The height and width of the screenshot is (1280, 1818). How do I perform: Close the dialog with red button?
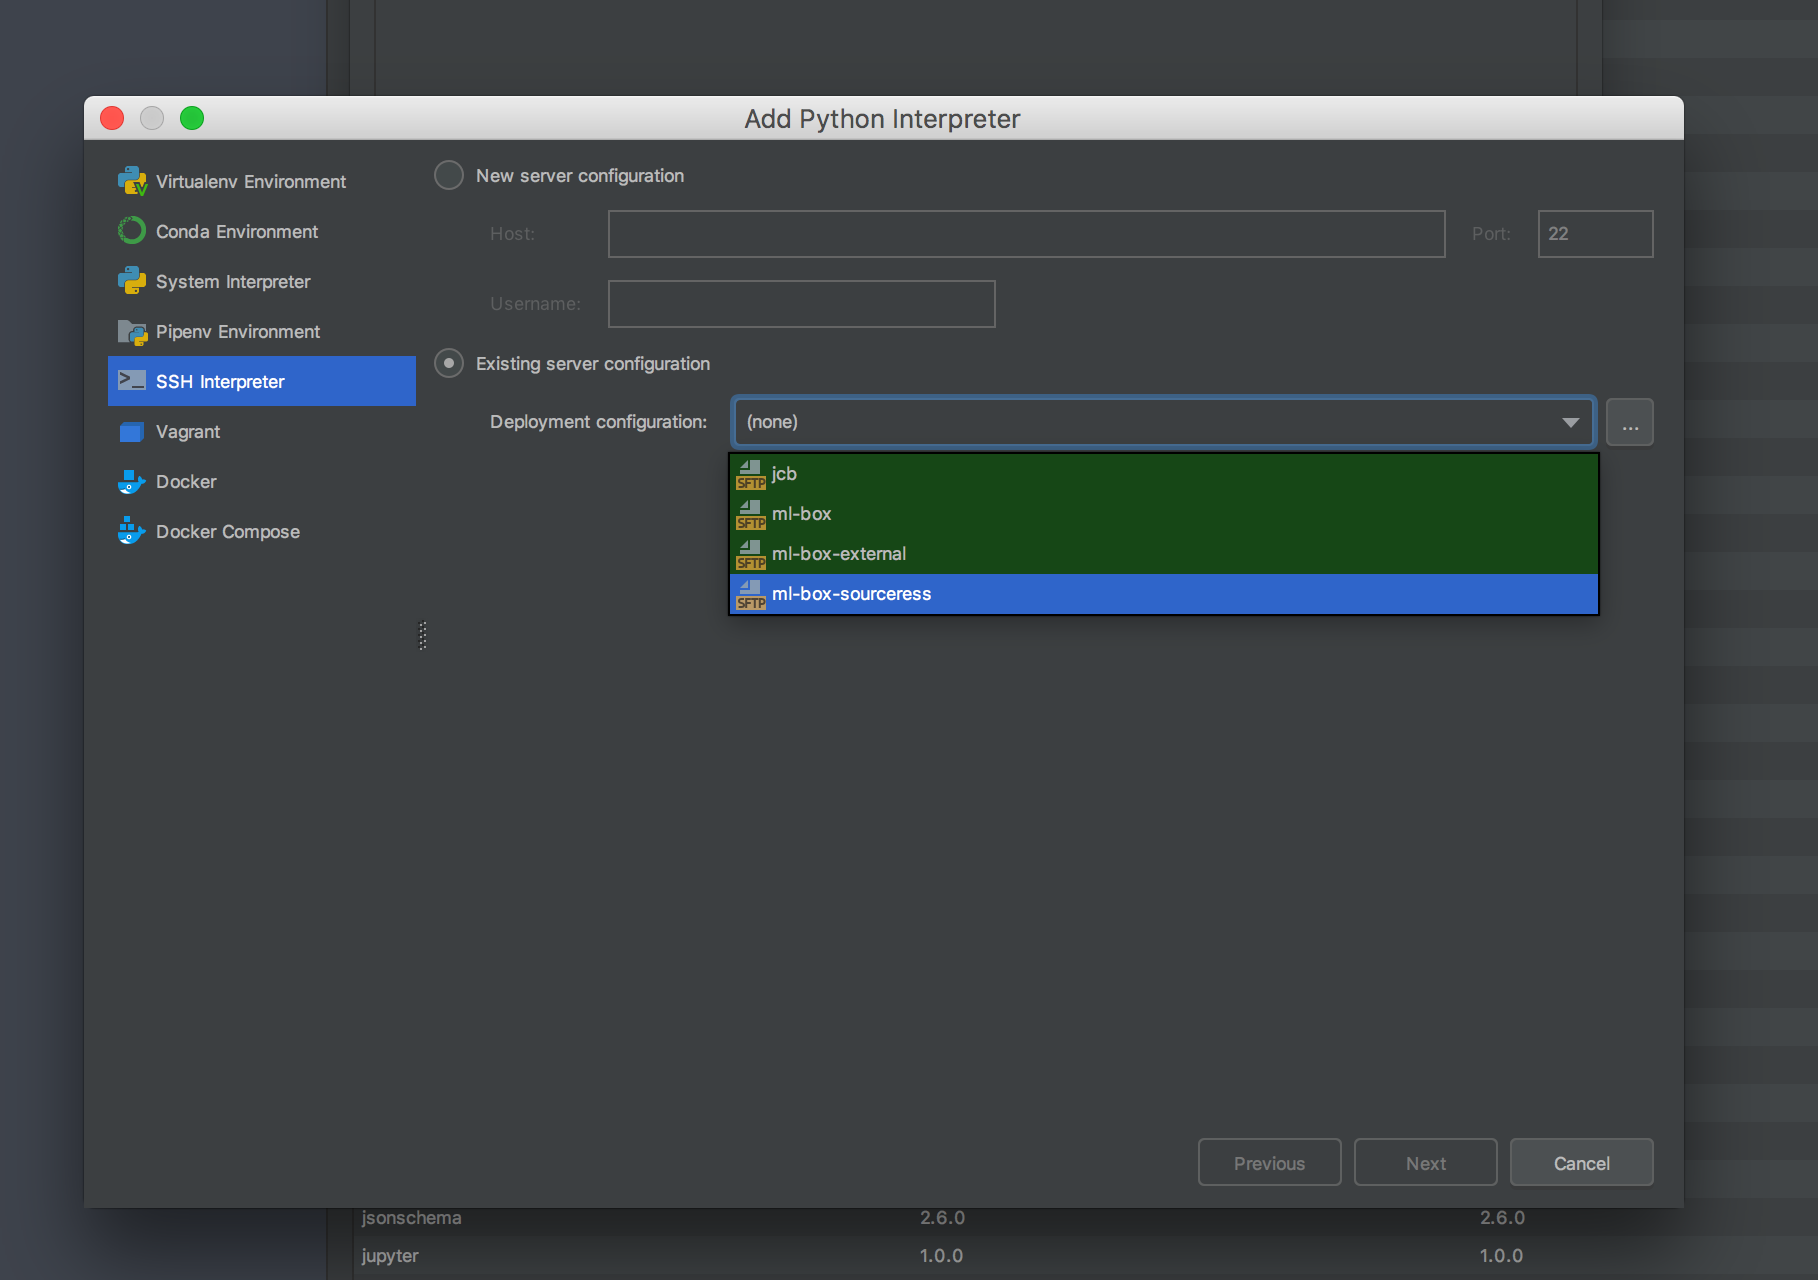[x=112, y=118]
